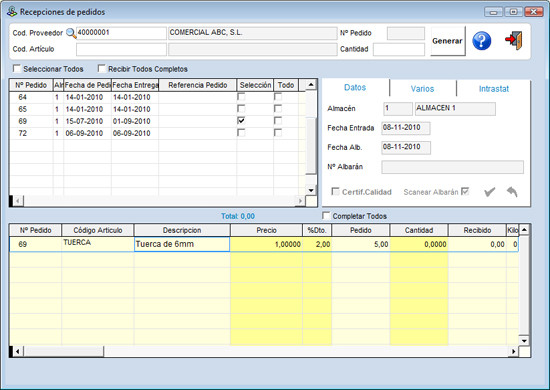Viewport: 550px width, 390px height.
Task: Click the Precio column header
Action: (x=266, y=230)
